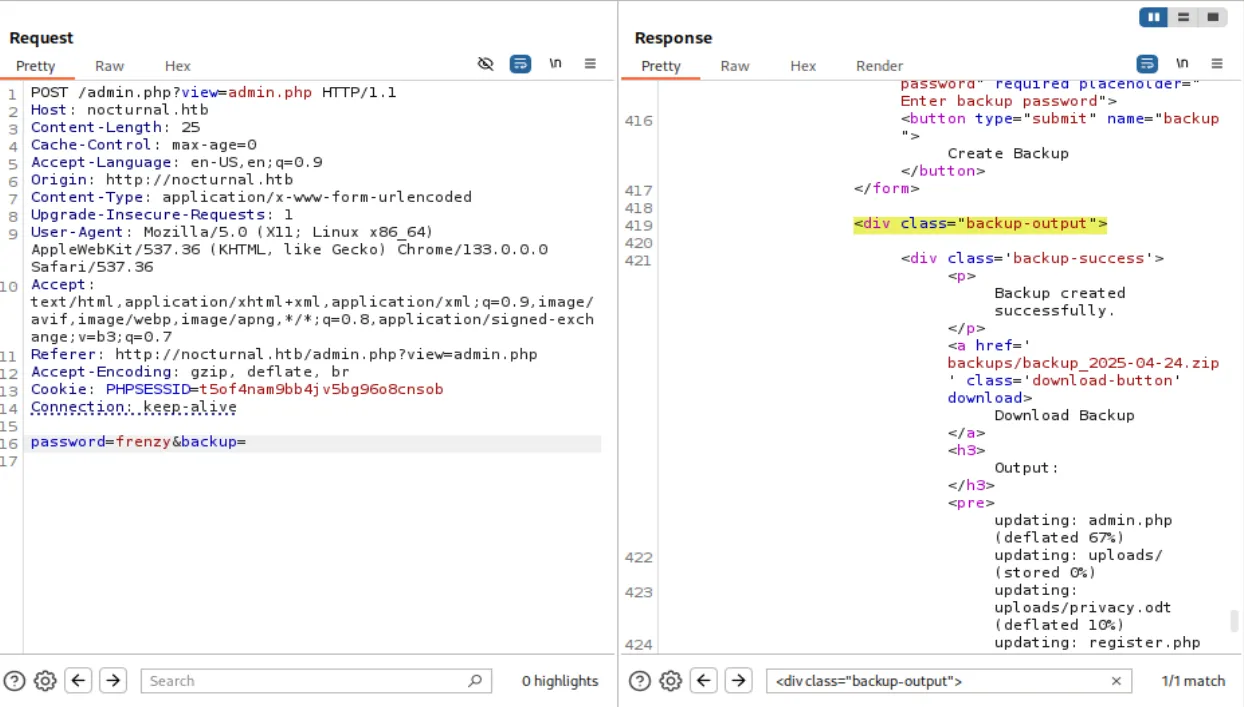Click the '0 highlights' status text

pyautogui.click(x=560, y=681)
